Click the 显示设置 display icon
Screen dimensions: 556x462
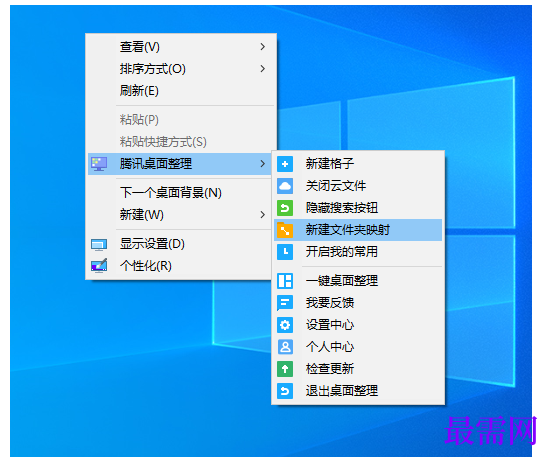(99, 245)
